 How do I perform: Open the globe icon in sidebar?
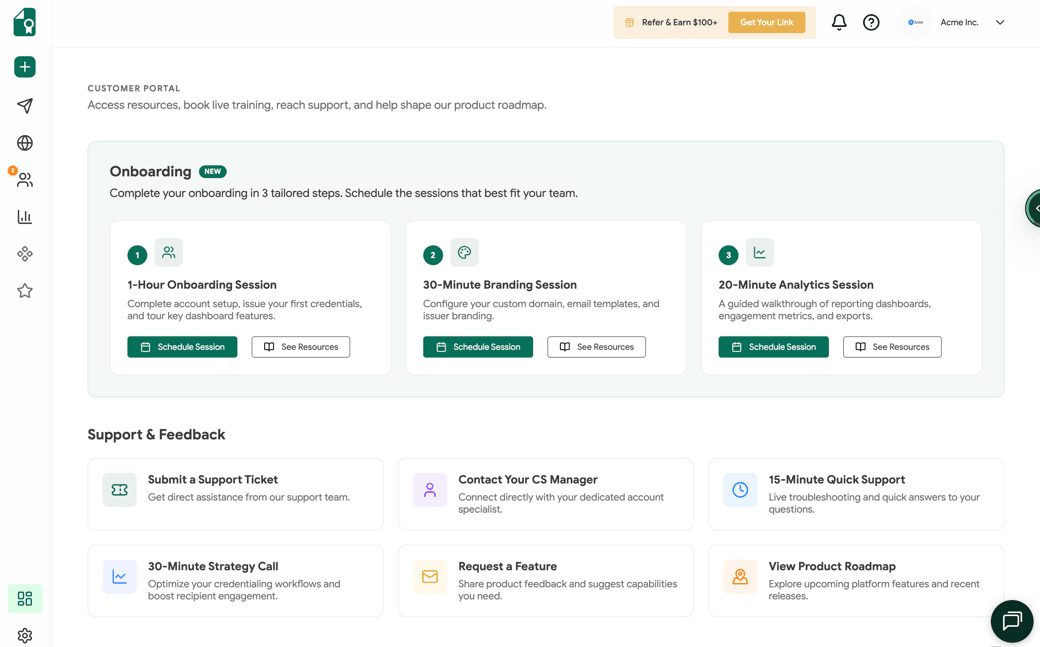point(25,143)
